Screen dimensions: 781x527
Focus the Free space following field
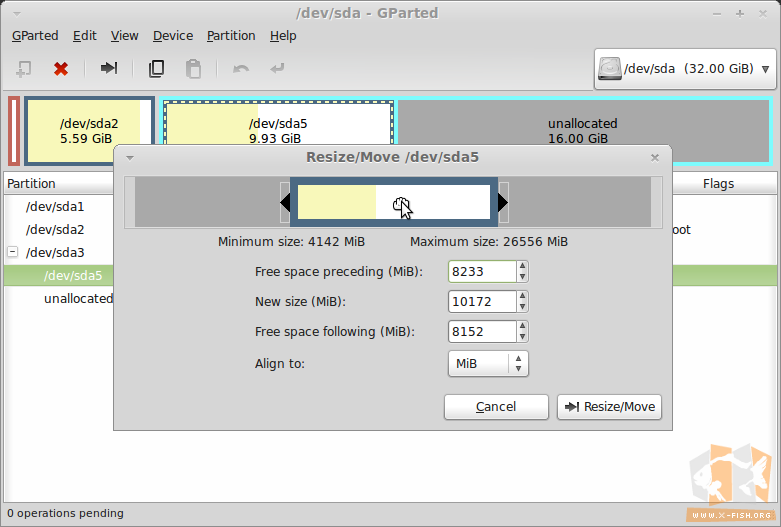point(482,331)
